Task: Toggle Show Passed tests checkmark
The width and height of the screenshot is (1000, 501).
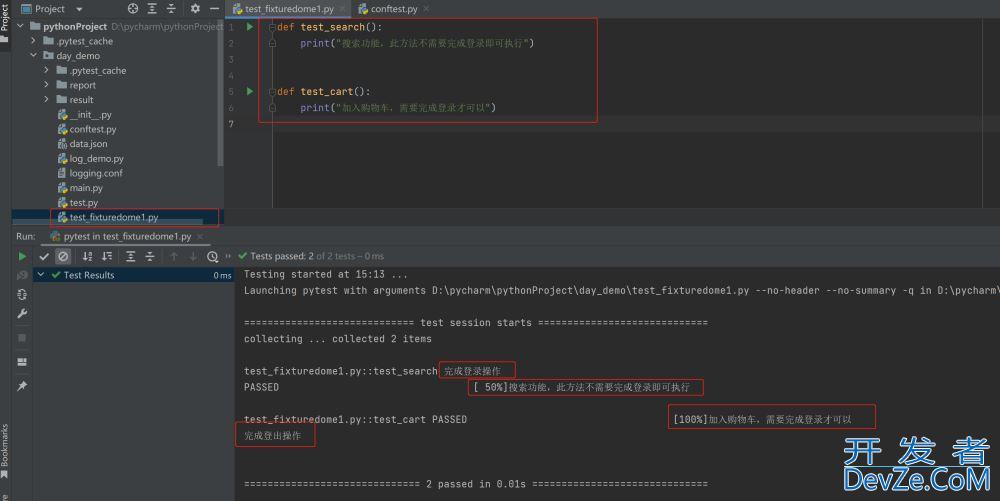Action: (x=44, y=256)
